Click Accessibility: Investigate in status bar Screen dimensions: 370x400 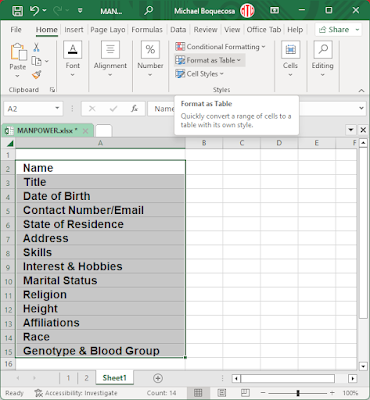click(76, 393)
